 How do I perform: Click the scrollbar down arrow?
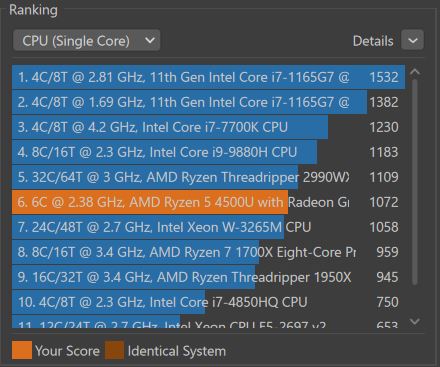click(415, 321)
